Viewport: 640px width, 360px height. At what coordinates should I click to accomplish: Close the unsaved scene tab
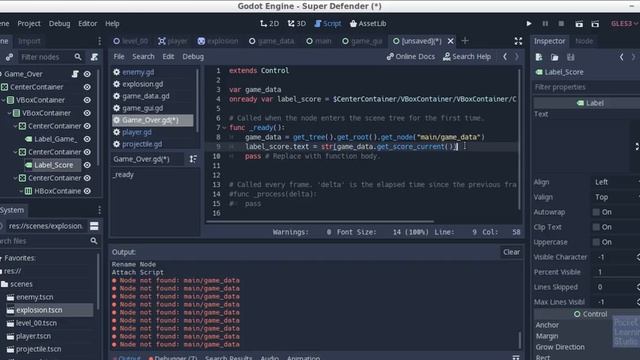coord(451,41)
